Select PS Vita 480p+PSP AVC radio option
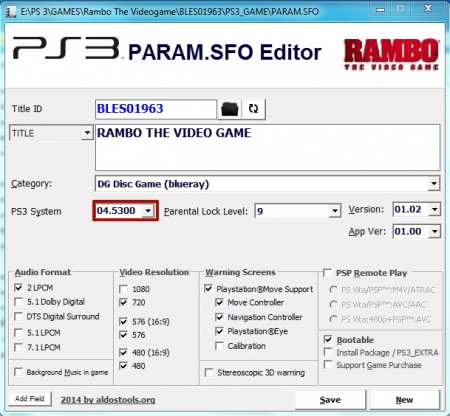This screenshot has width=450, height=416. point(333,319)
